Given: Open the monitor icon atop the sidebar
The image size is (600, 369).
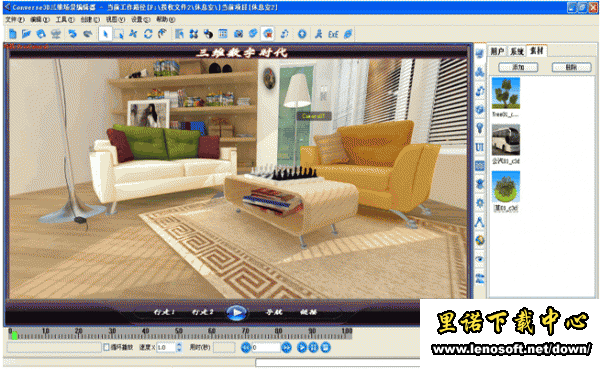Looking at the screenshot, I should point(480,53).
